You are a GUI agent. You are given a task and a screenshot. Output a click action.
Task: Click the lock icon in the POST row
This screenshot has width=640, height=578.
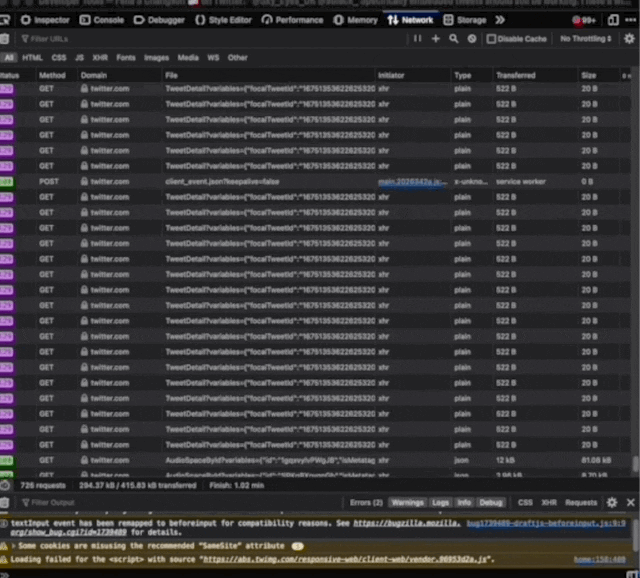[84, 181]
